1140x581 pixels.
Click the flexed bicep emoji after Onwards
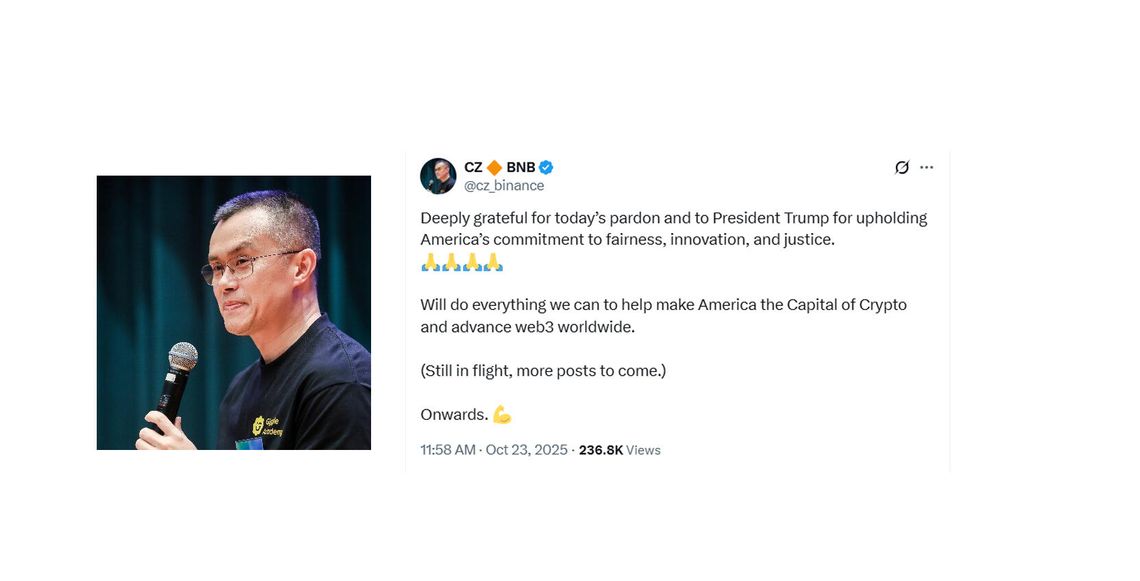[x=500, y=413]
